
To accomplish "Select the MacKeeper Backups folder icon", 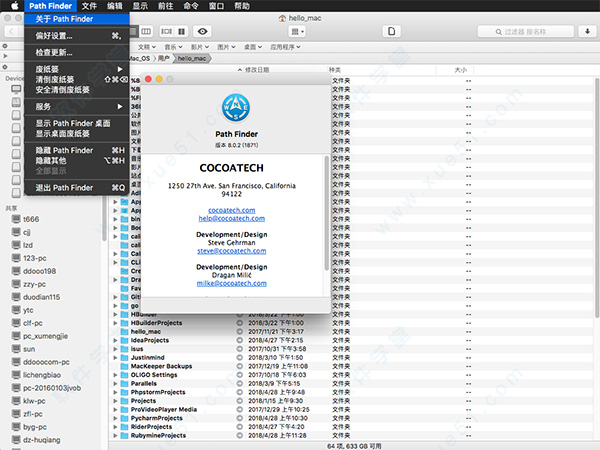I will (x=124, y=366).
